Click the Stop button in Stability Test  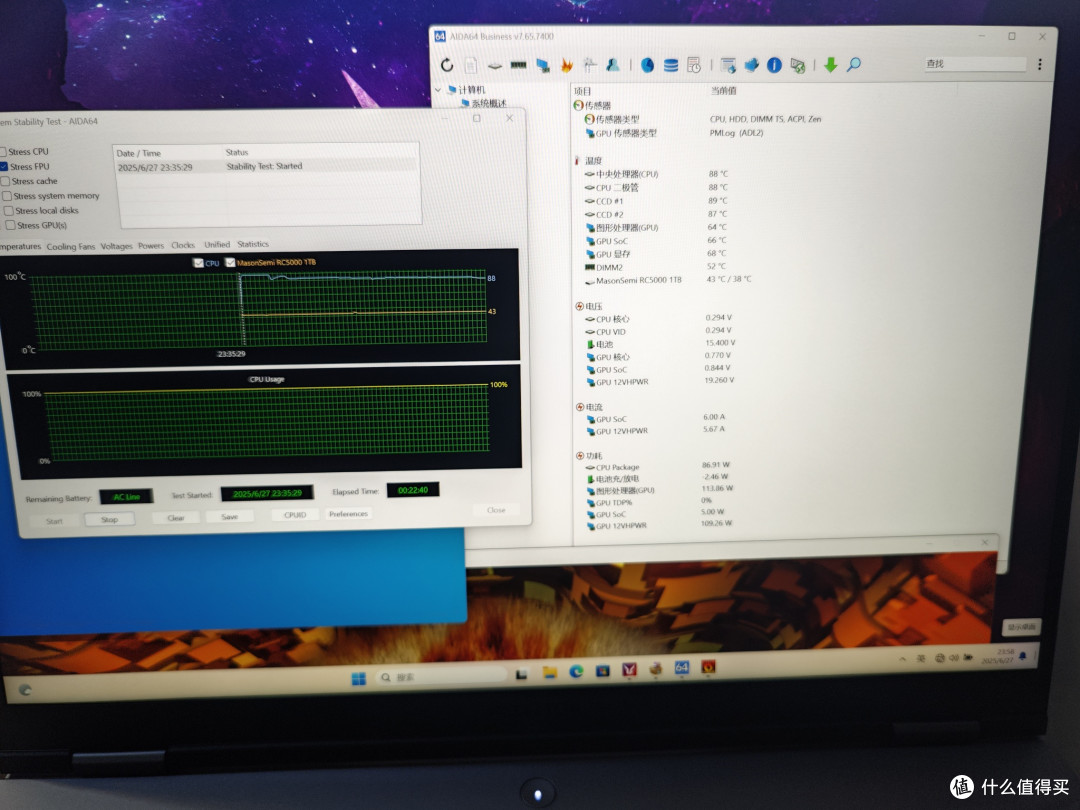pos(110,519)
